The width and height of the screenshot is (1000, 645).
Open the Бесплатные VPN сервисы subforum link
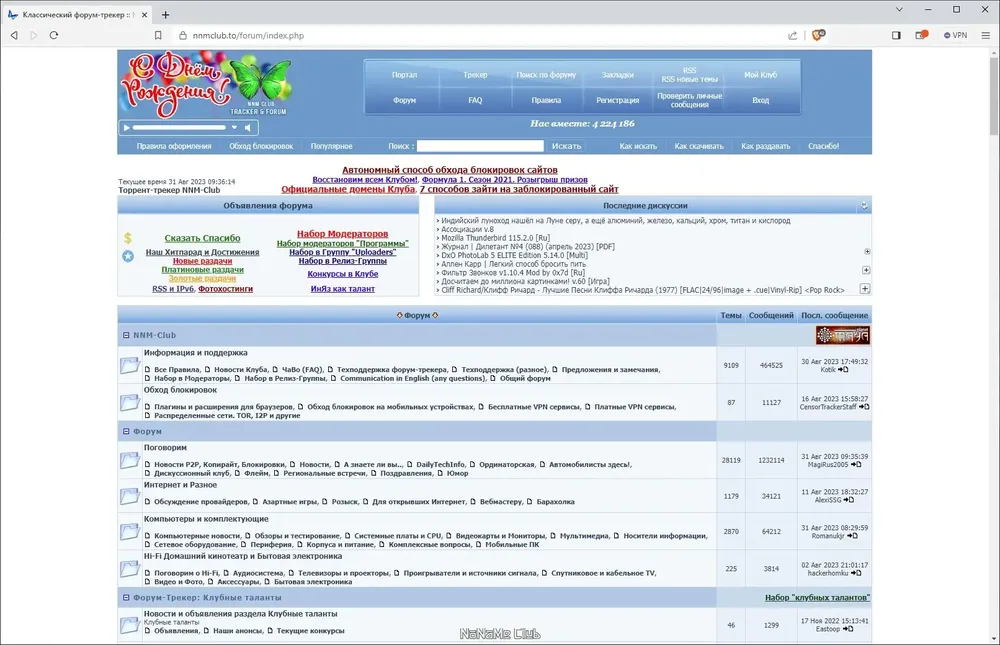coord(534,406)
